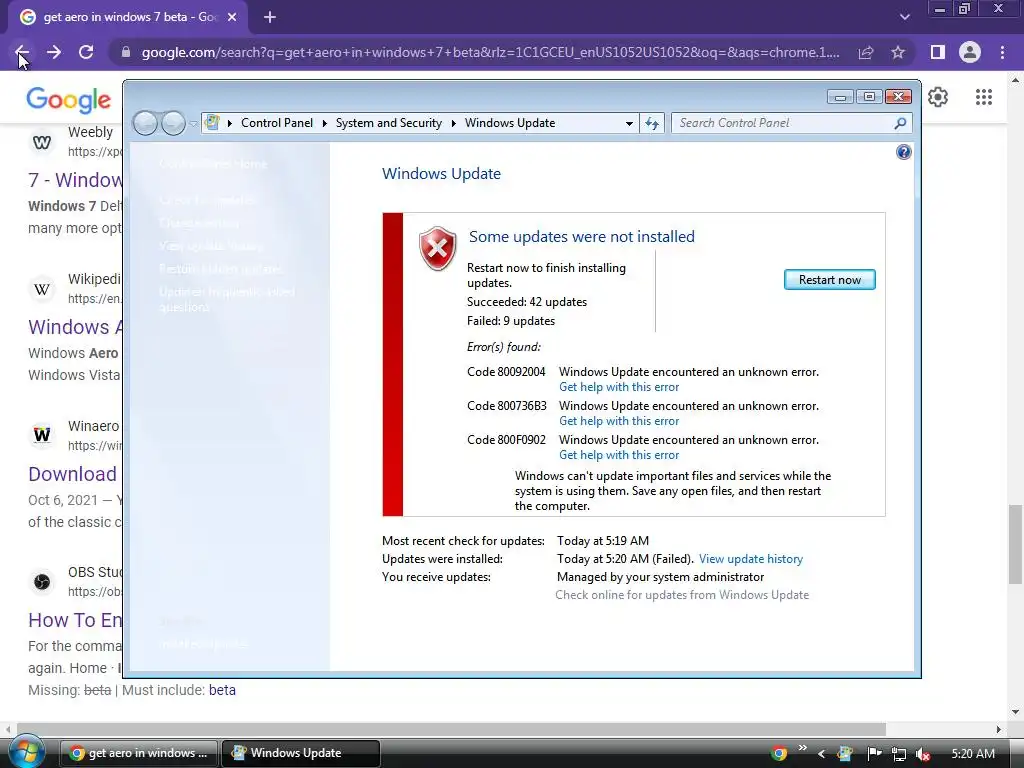This screenshot has width=1024, height=768.
Task: Click the Must include beta link
Action: (222, 690)
